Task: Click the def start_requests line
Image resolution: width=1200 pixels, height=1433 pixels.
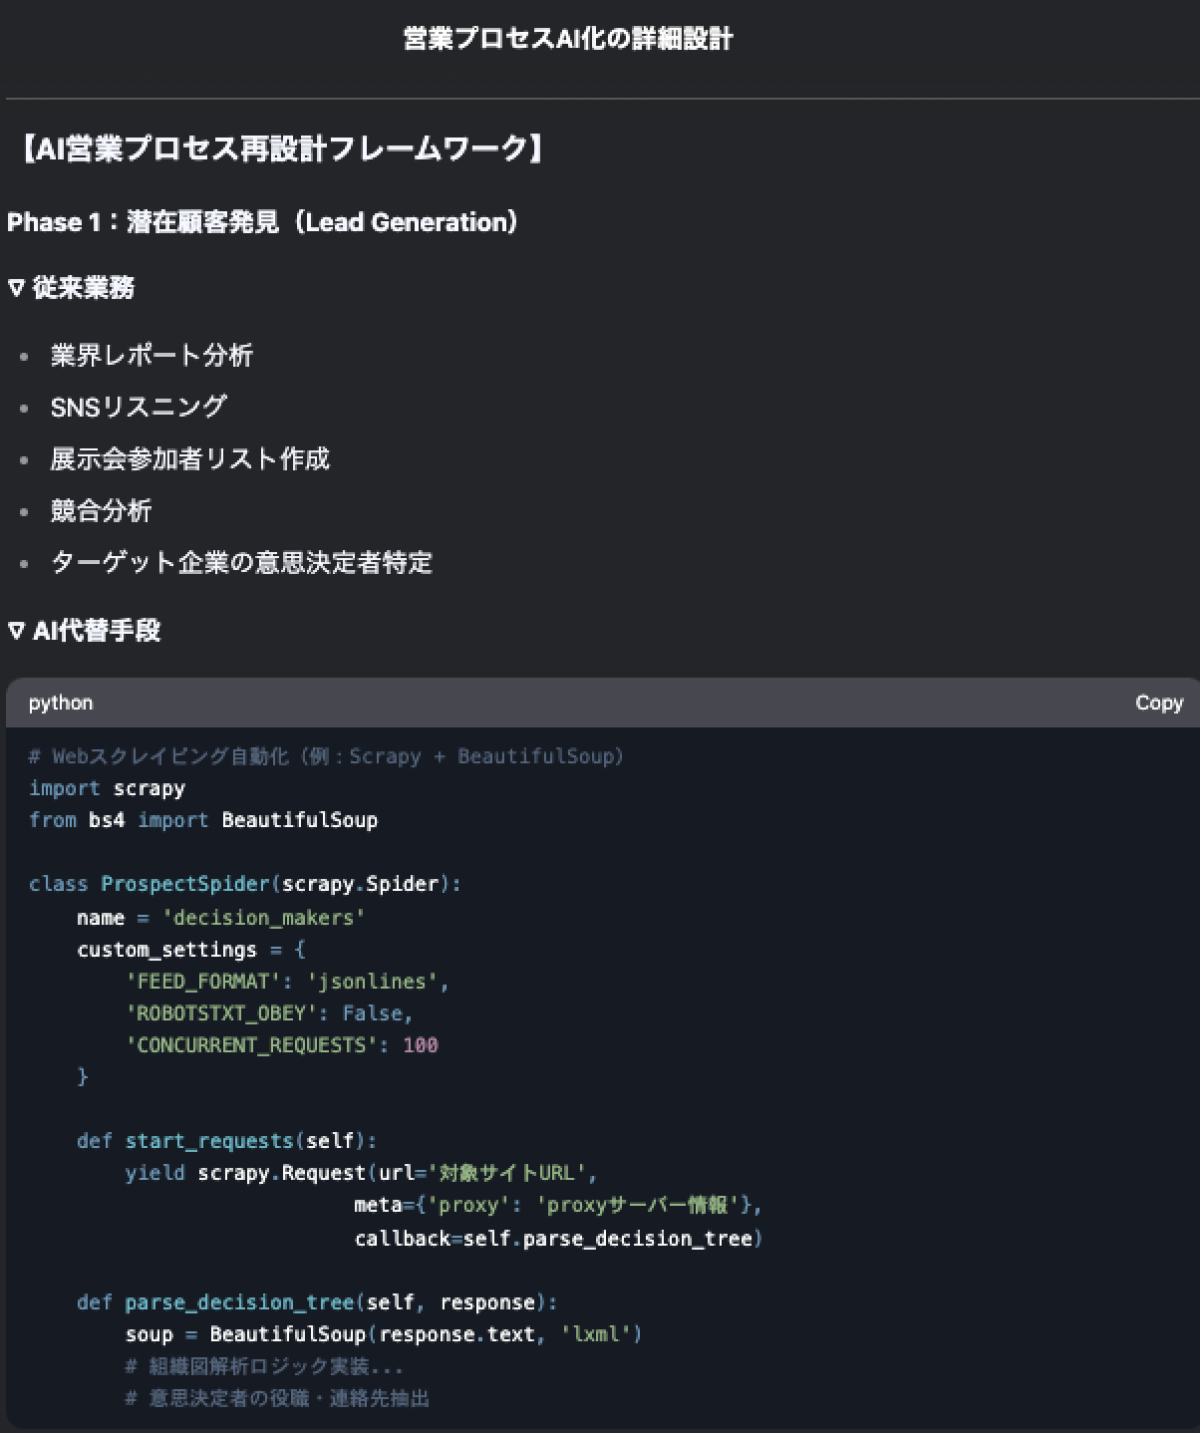Action: click(226, 1141)
